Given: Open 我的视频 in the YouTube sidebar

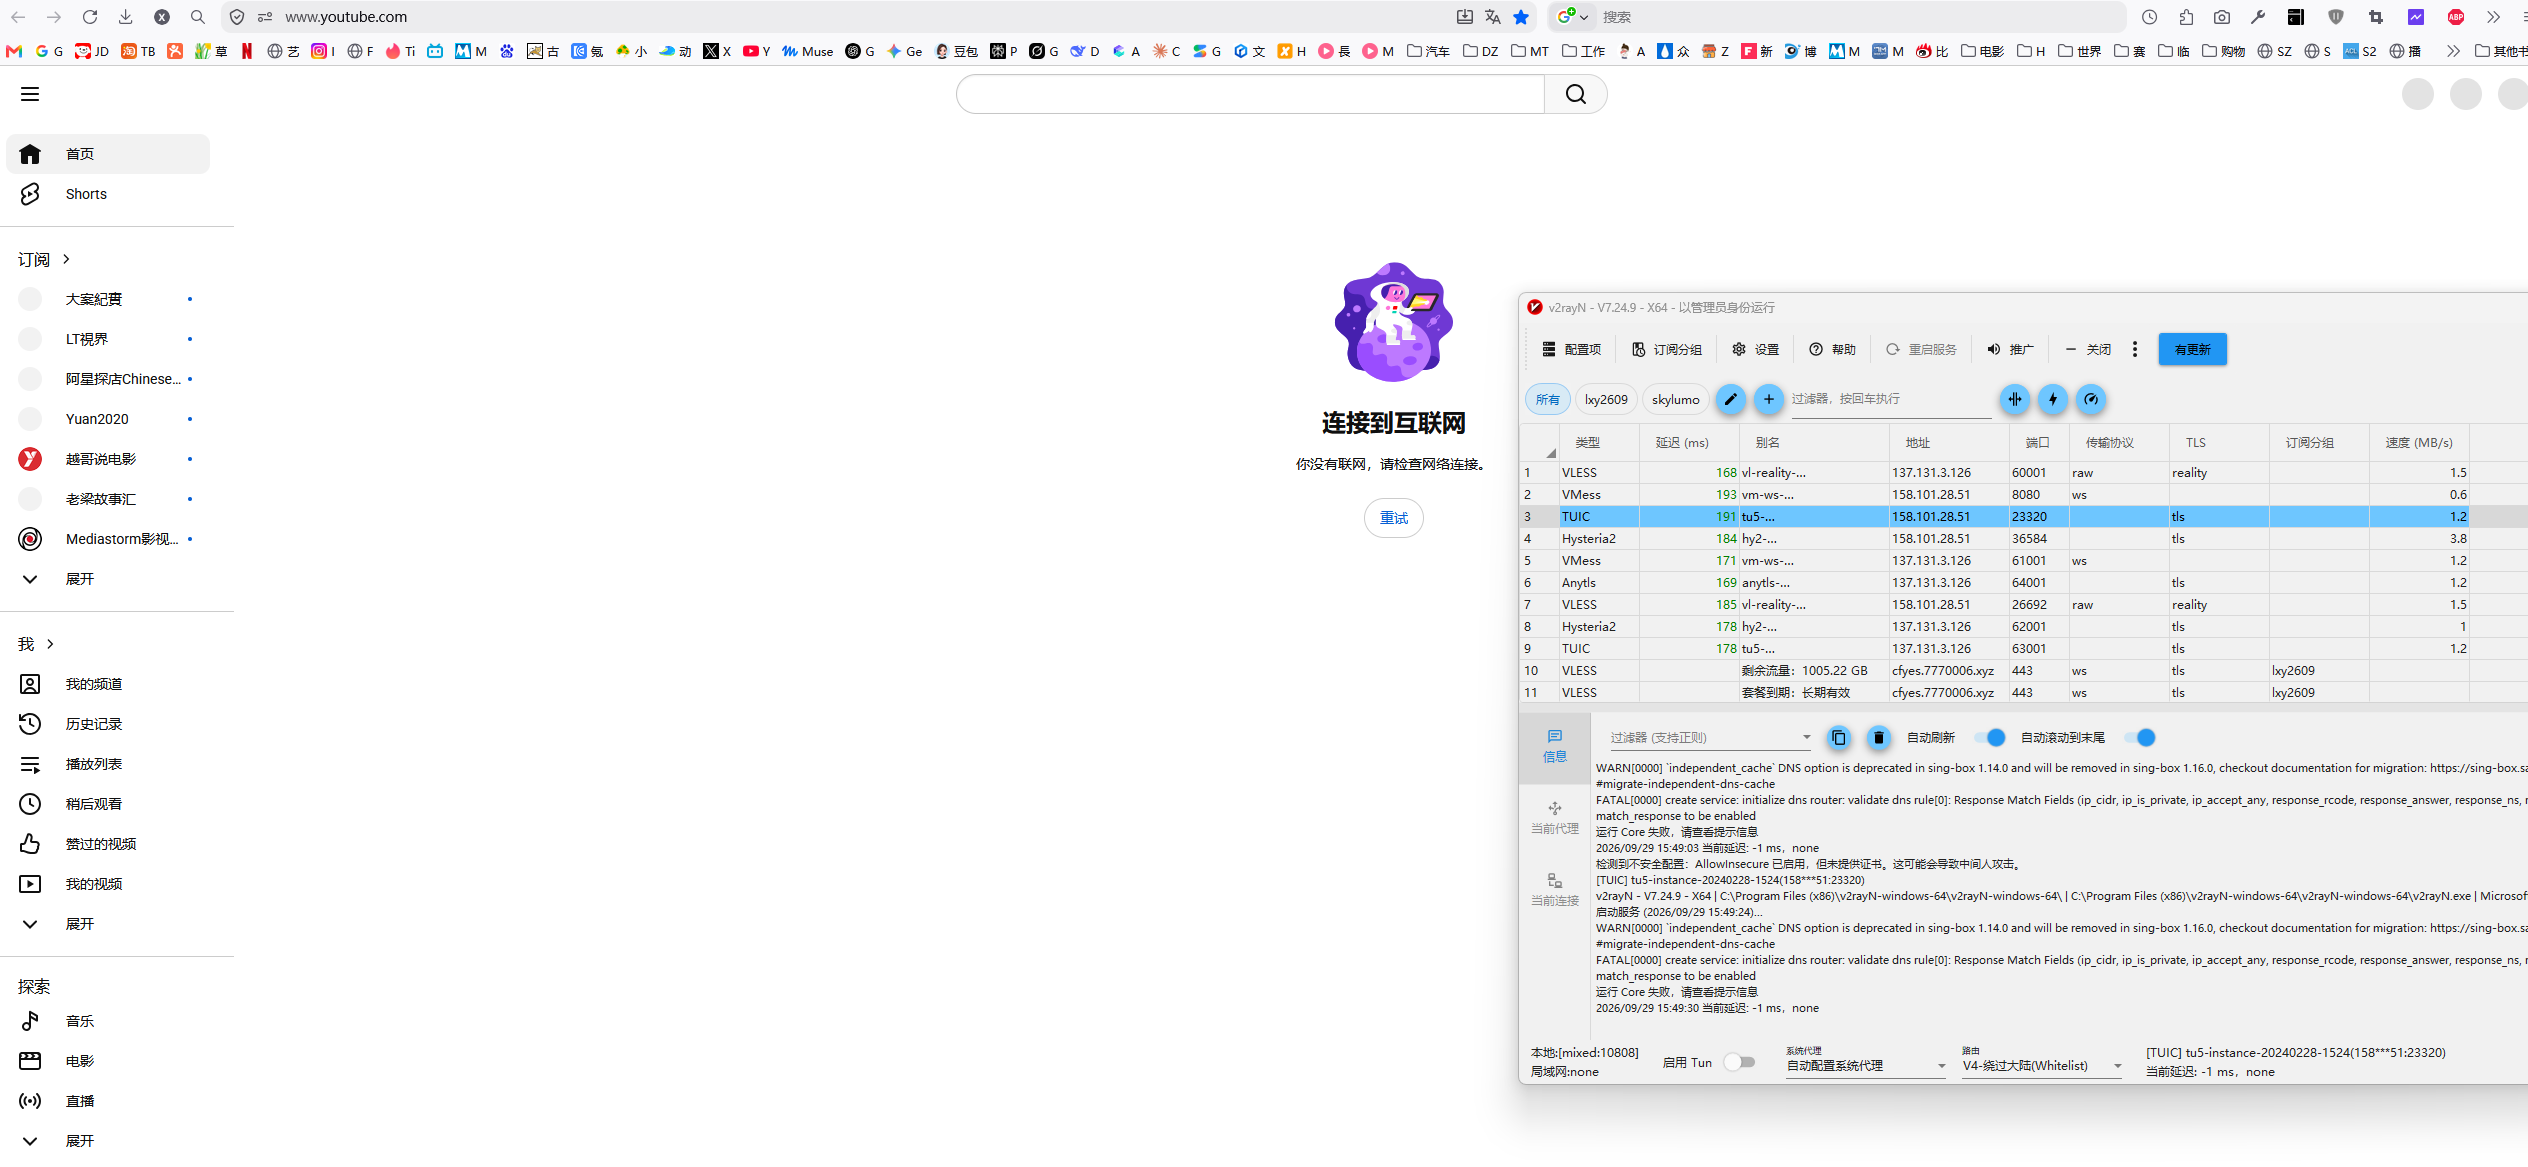Looking at the screenshot, I should (x=108, y=884).
